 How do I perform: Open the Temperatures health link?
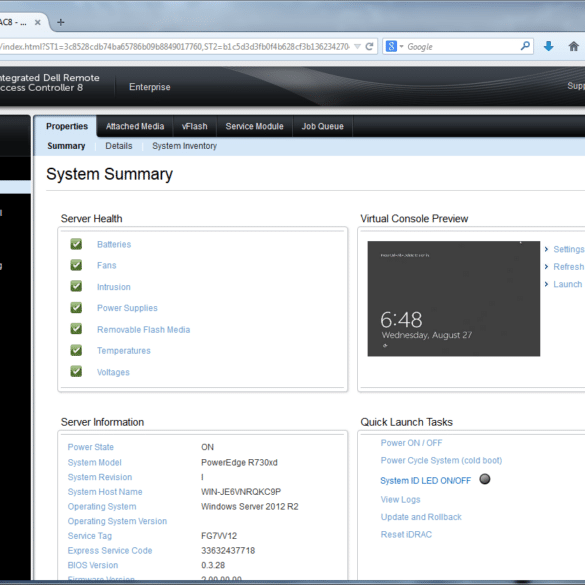(x=124, y=351)
